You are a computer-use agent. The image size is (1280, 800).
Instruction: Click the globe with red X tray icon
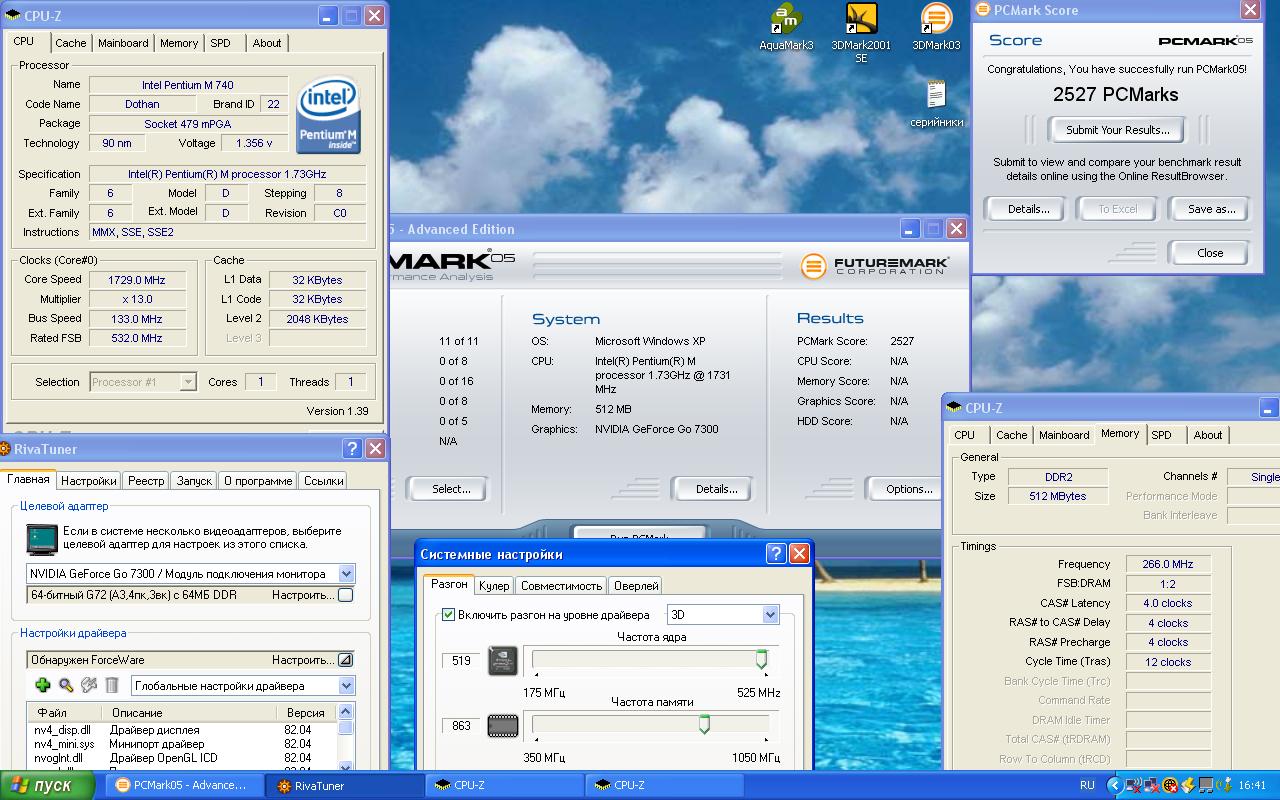tap(1169, 786)
